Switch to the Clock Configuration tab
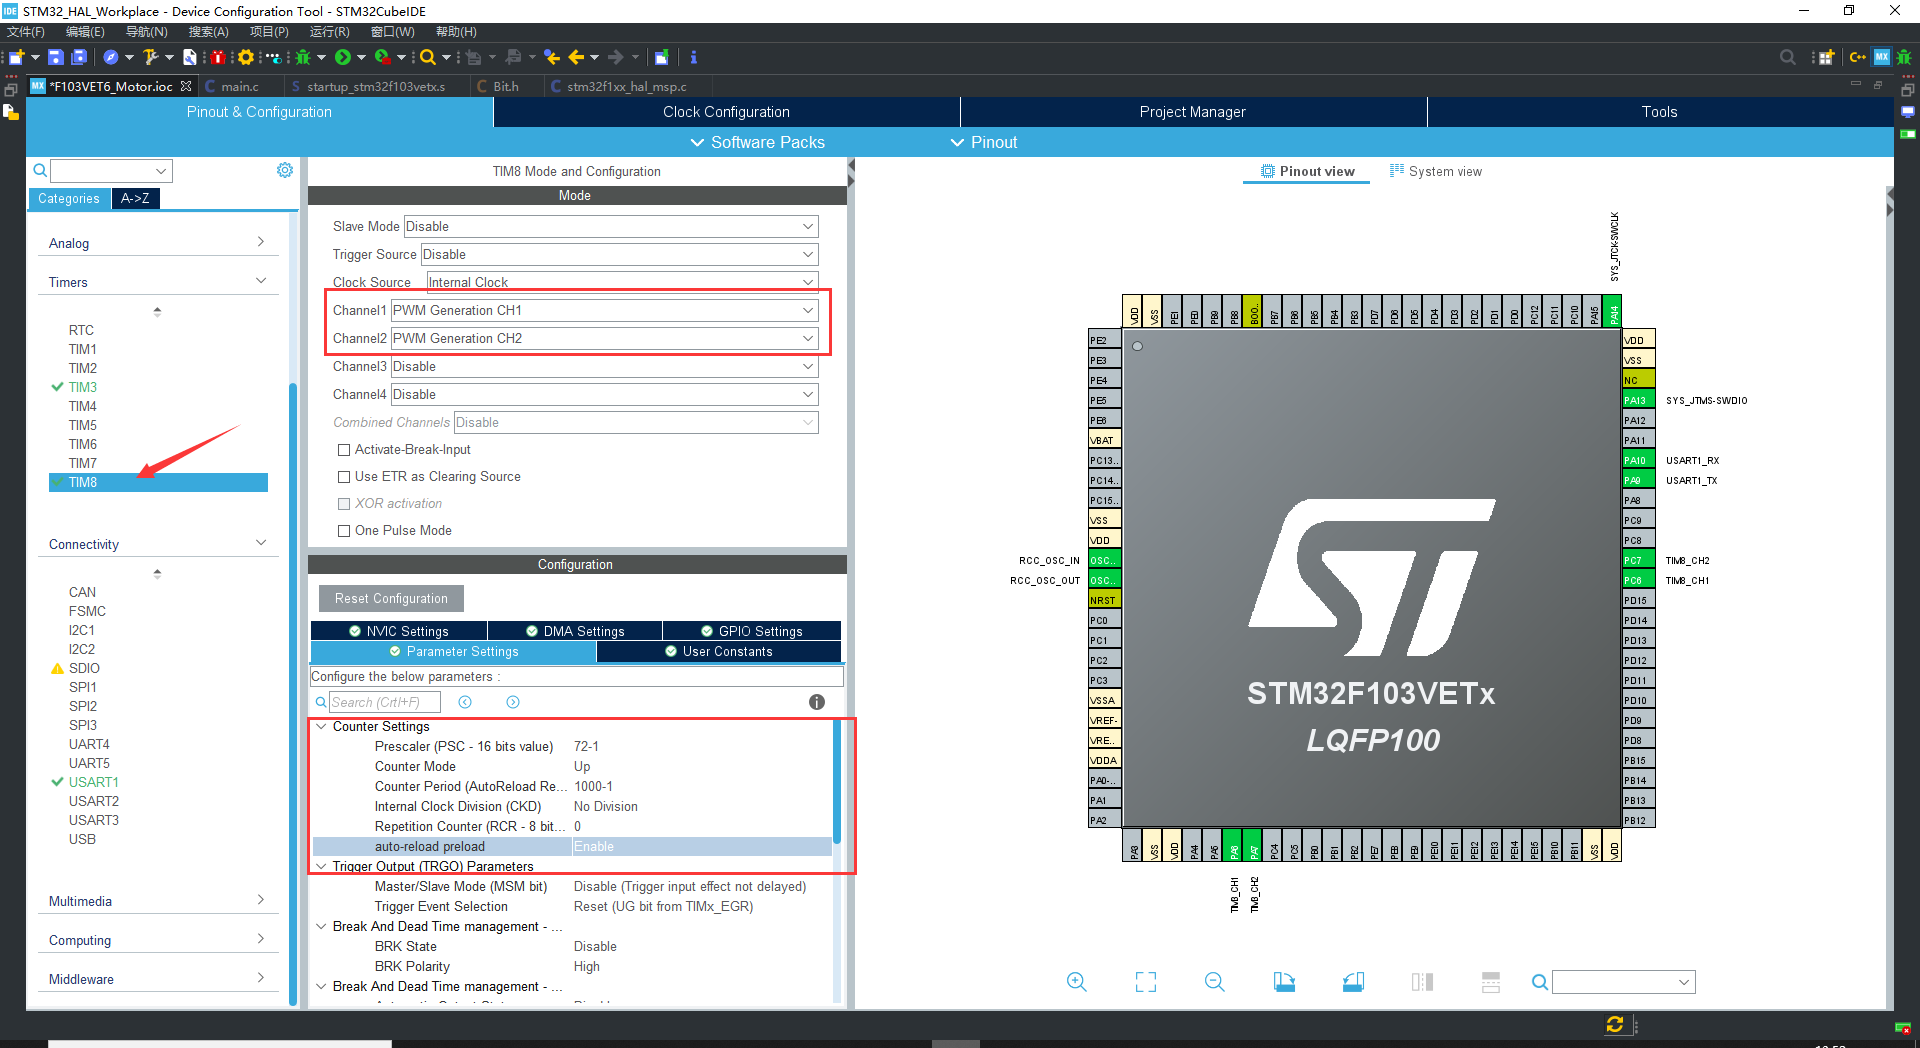Screen dimensions: 1920x1048 tap(726, 112)
